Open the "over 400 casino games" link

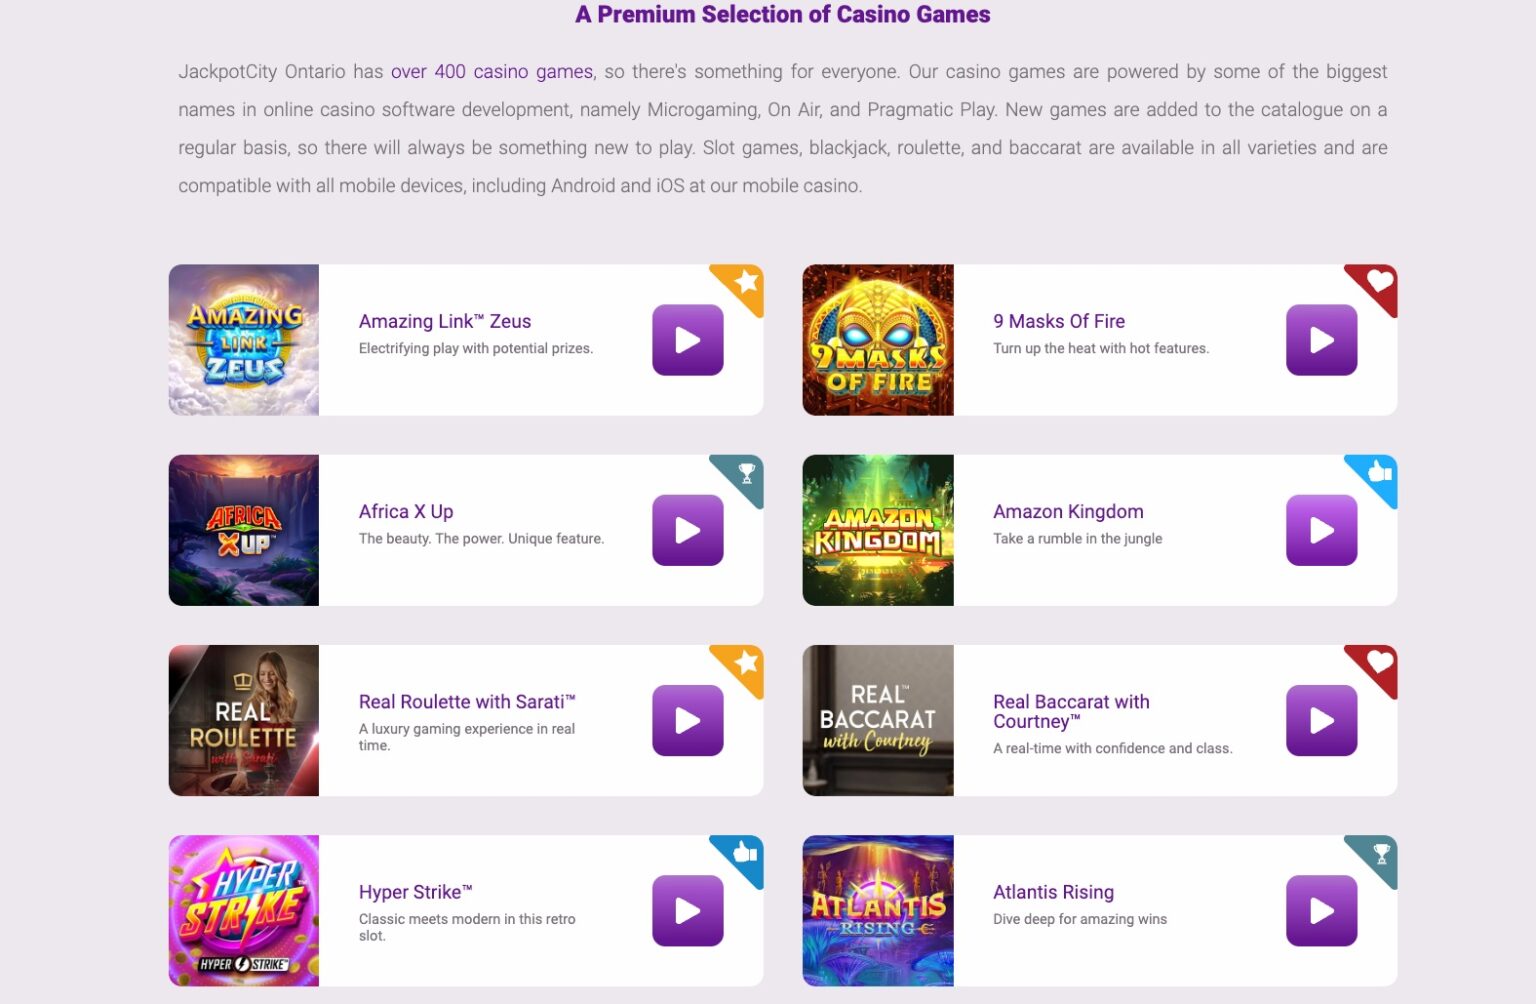coord(491,72)
